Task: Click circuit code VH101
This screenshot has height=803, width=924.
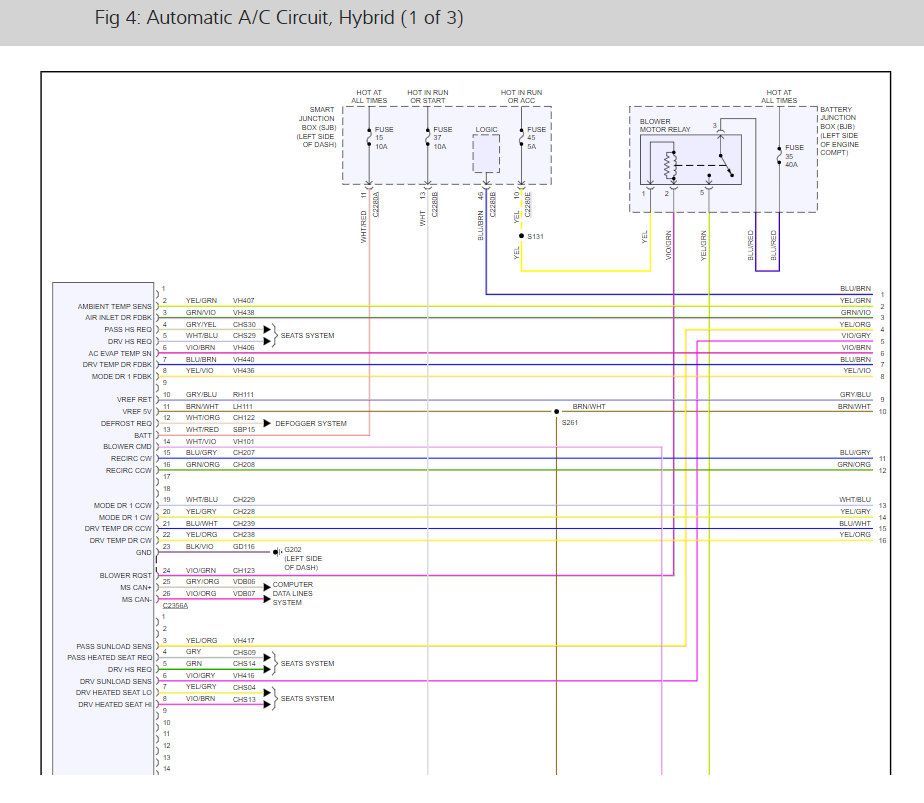Action: pos(243,441)
